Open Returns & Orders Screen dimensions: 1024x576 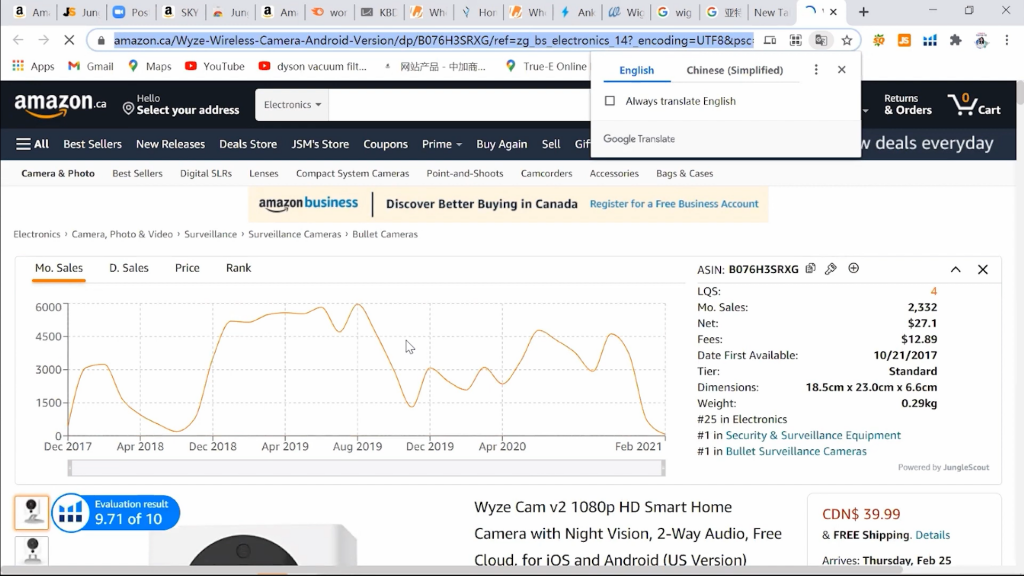(x=908, y=104)
